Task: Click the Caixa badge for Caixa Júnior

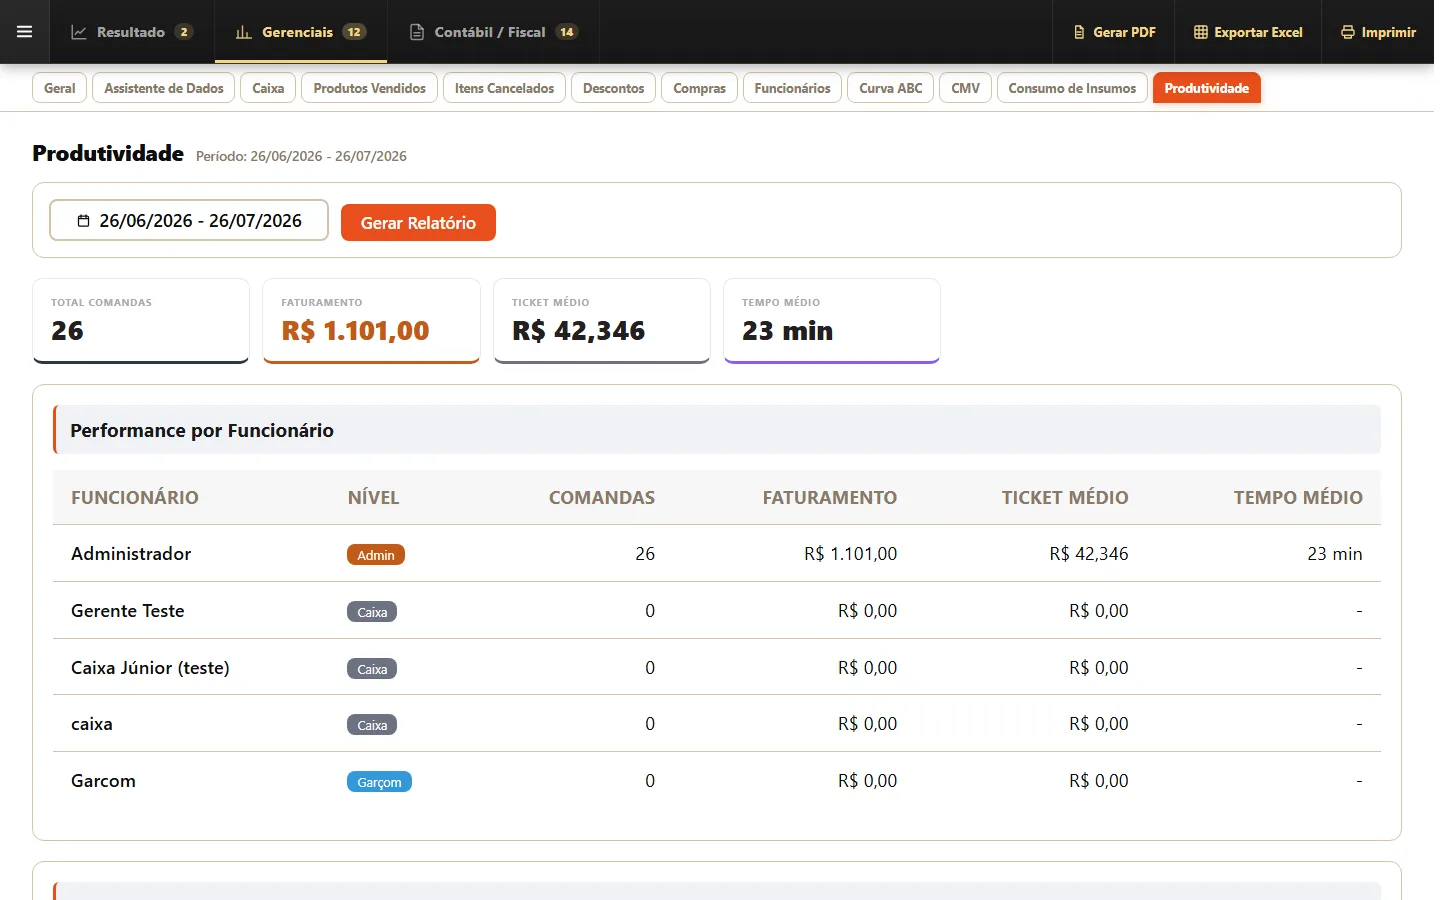Action: point(372,669)
